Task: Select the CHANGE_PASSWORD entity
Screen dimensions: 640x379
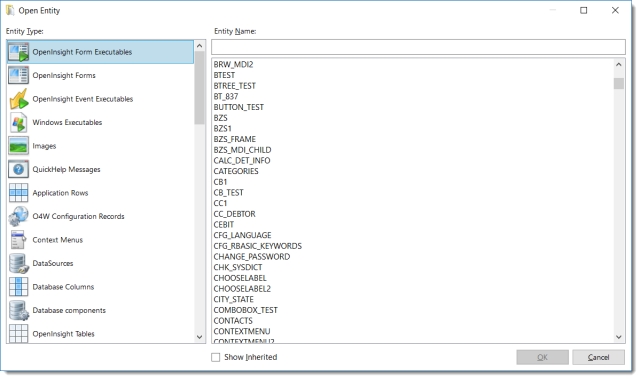Action: click(x=252, y=257)
